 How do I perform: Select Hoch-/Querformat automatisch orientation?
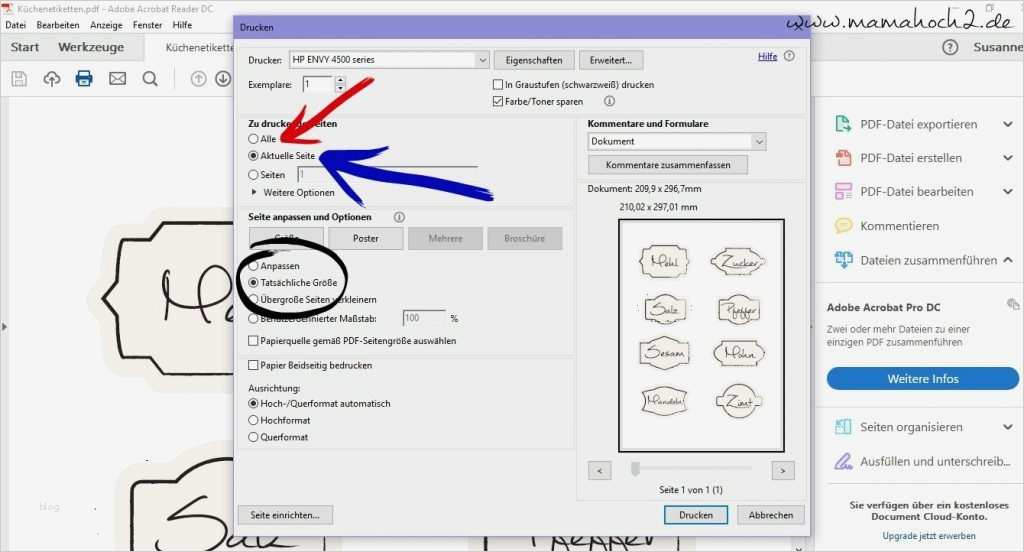253,404
